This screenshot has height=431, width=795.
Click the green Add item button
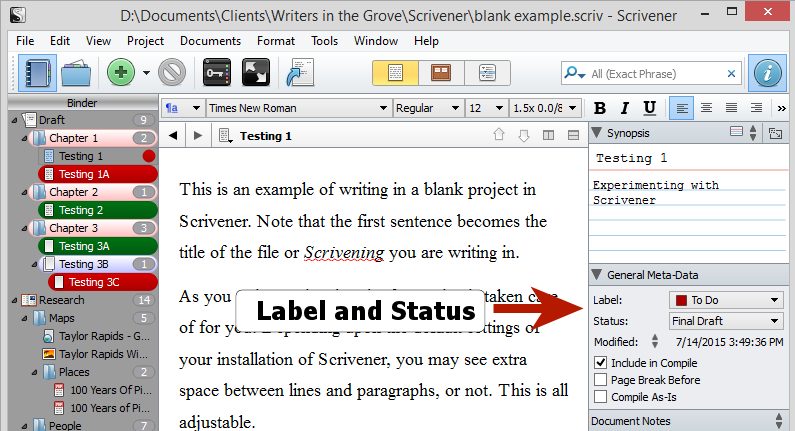[x=121, y=73]
